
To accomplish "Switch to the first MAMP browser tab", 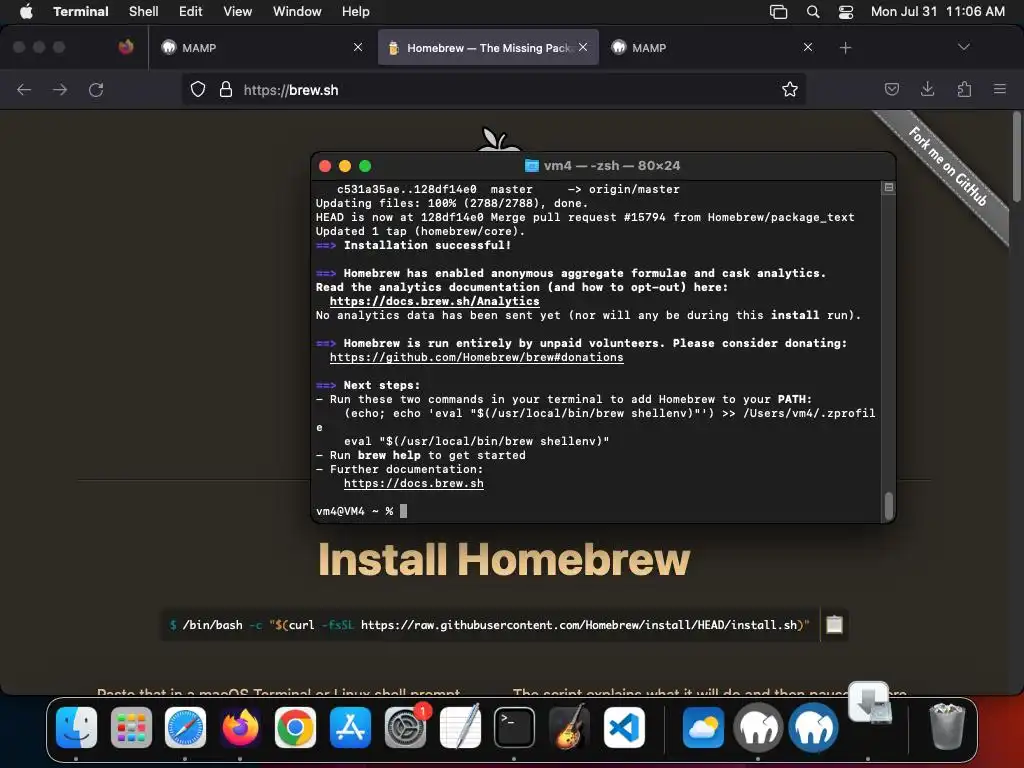I will (261, 47).
